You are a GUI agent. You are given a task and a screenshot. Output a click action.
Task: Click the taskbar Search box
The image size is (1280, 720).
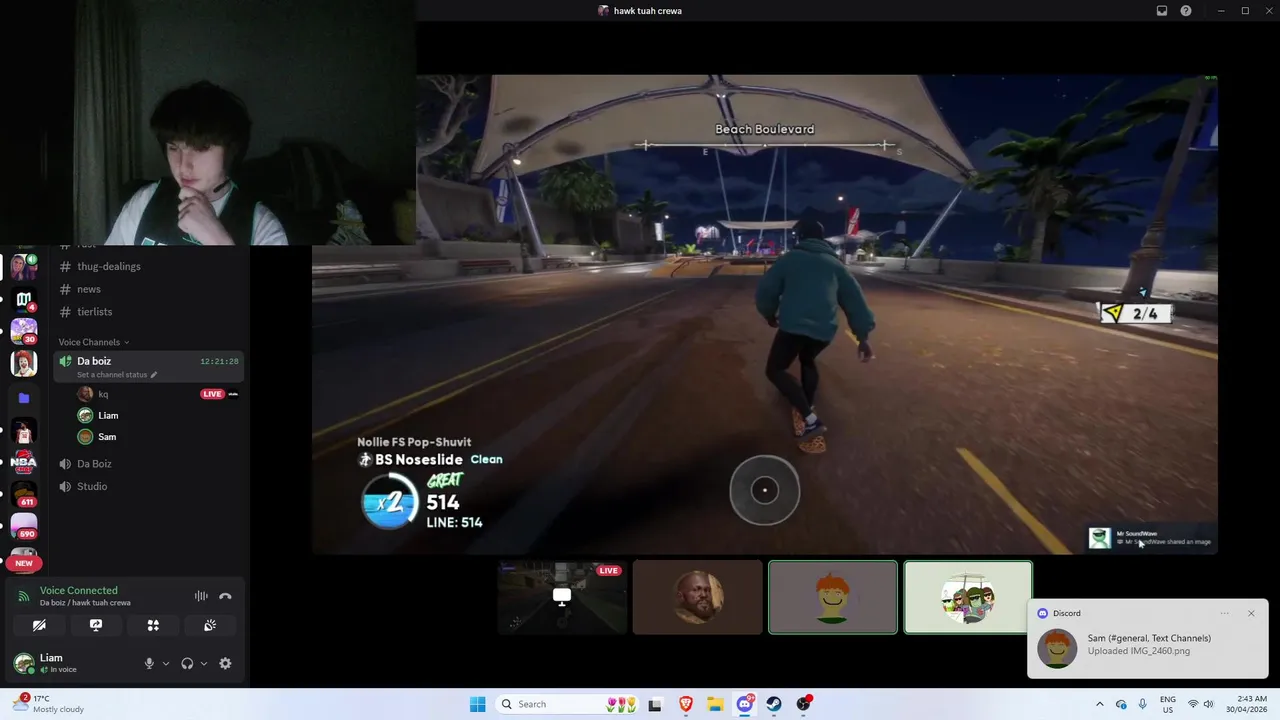point(568,704)
